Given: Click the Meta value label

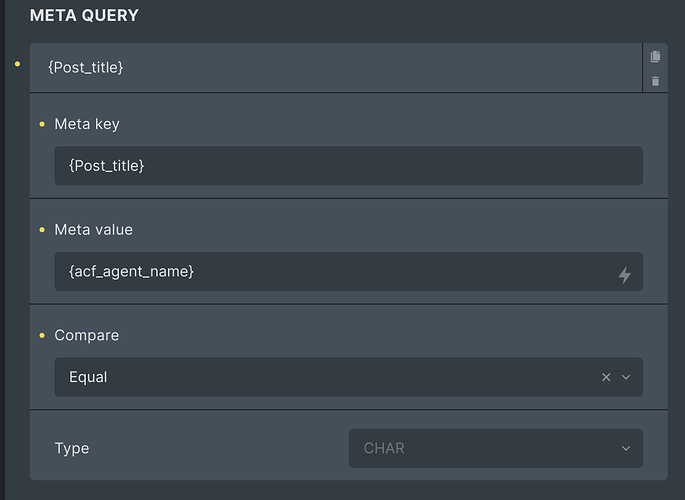Looking at the screenshot, I should click(93, 230).
